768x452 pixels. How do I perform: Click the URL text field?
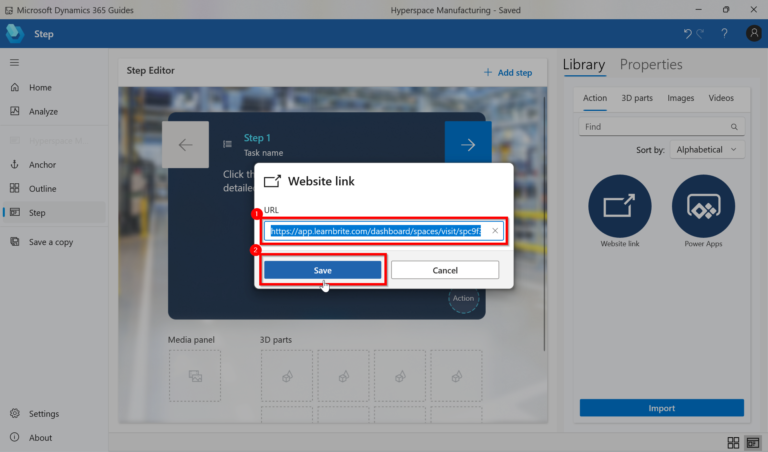(x=375, y=231)
